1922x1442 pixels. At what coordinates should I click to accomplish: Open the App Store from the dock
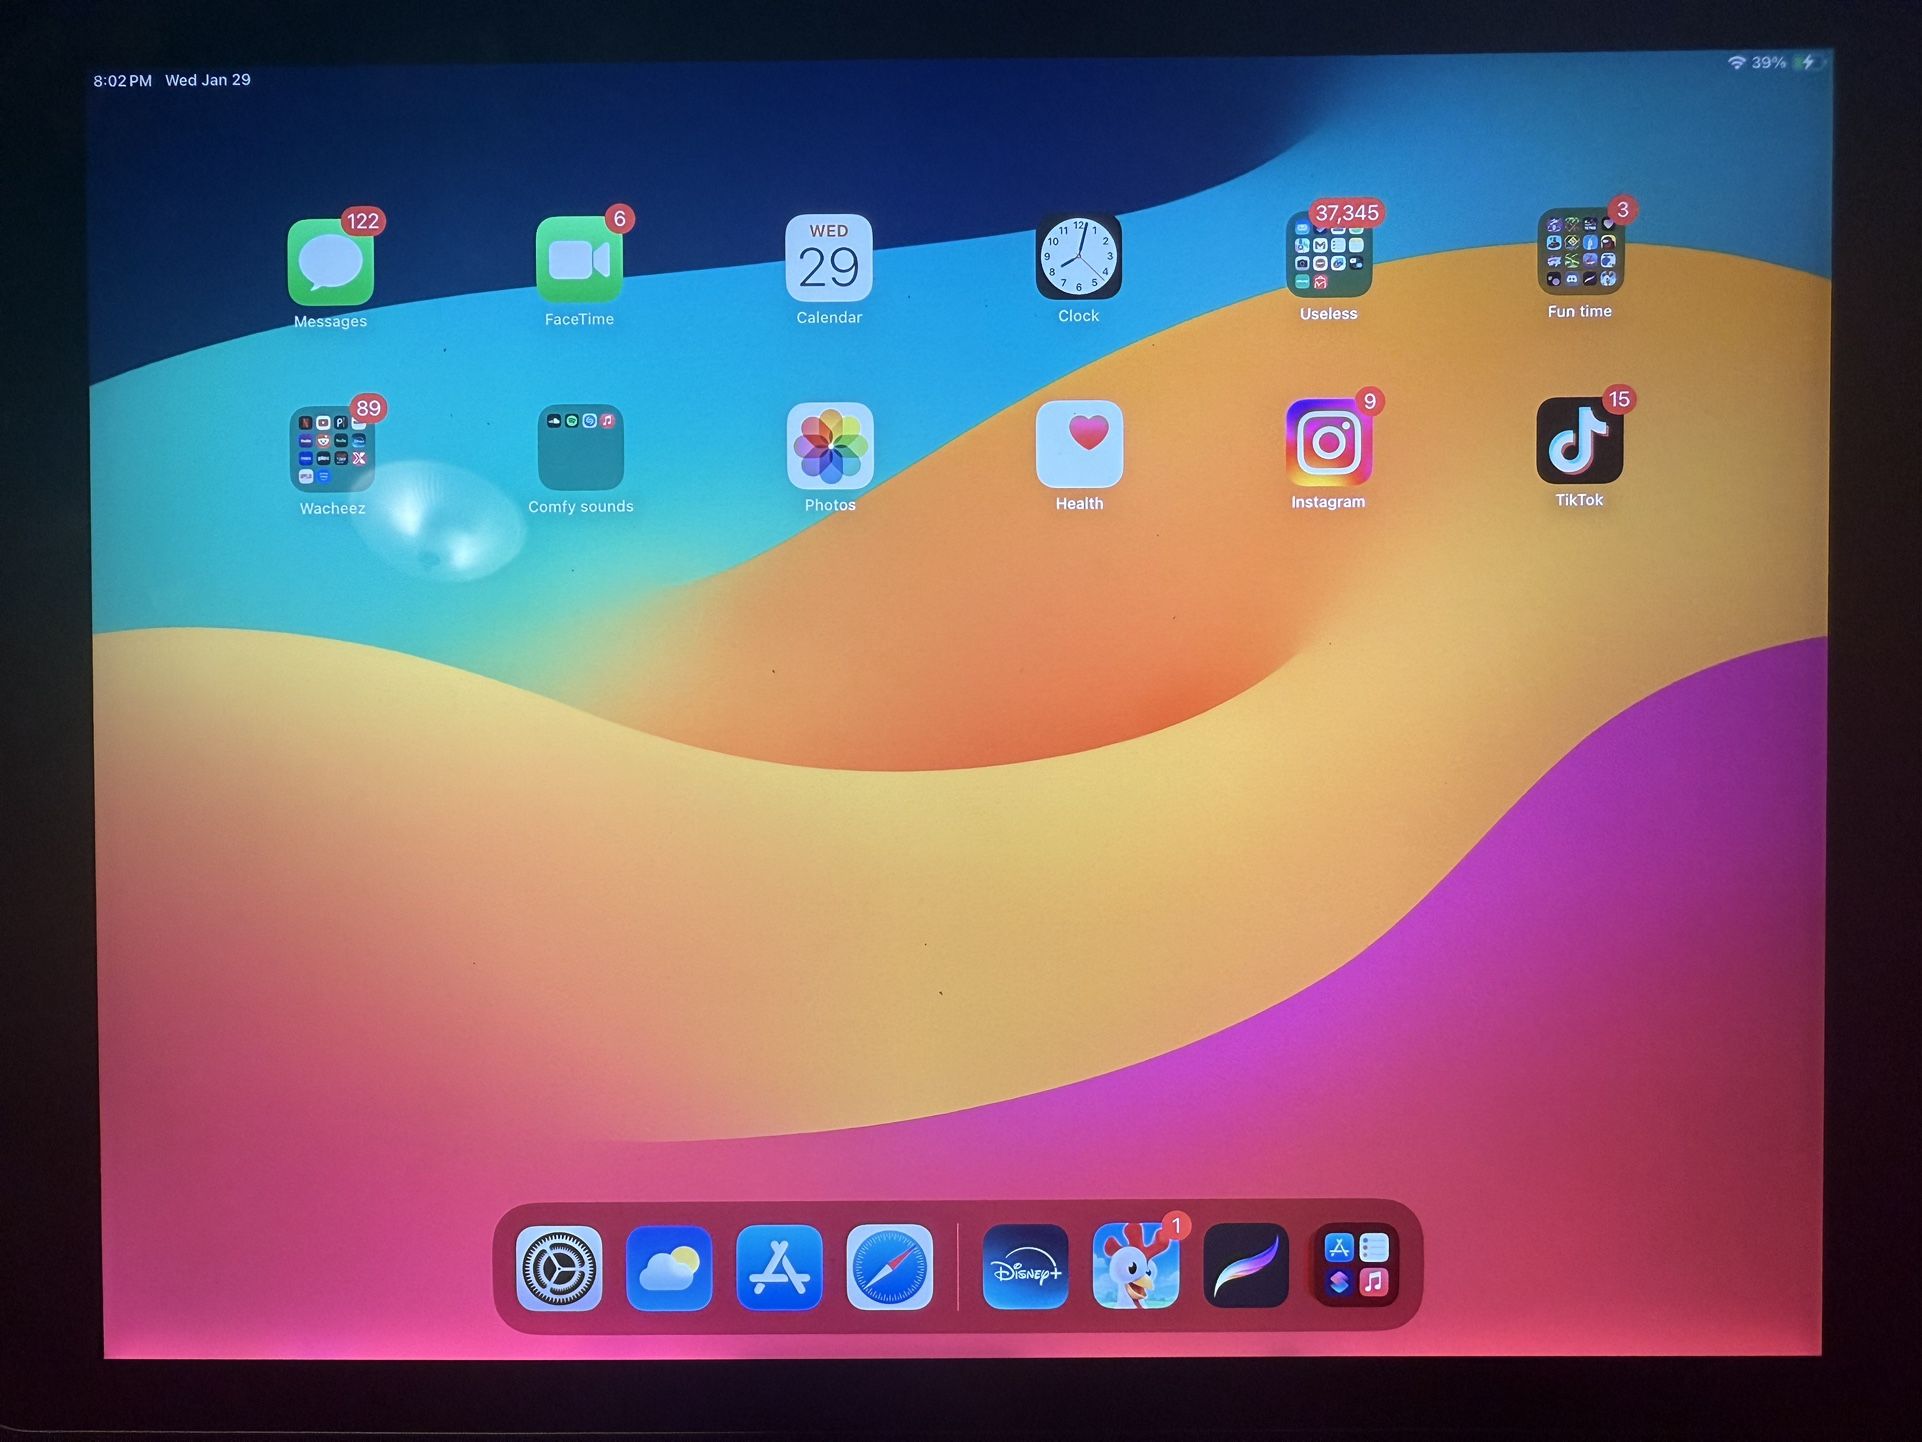click(779, 1270)
